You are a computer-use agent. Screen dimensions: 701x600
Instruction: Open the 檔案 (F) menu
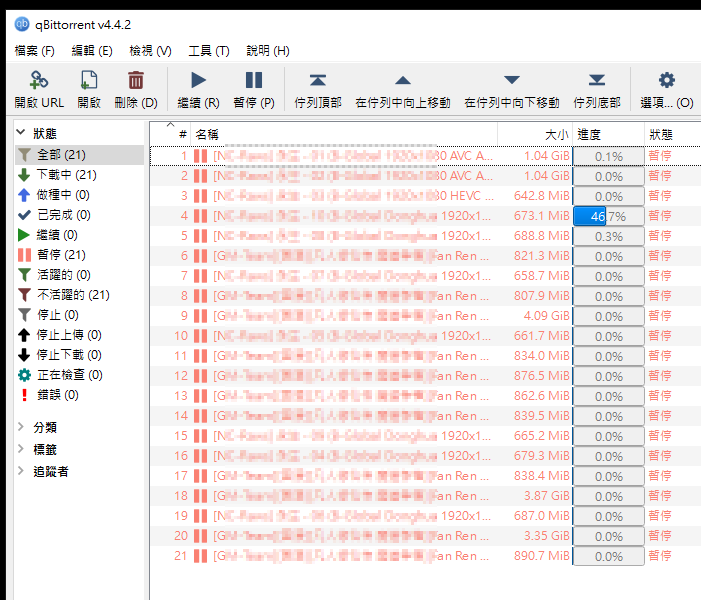[x=34, y=51]
